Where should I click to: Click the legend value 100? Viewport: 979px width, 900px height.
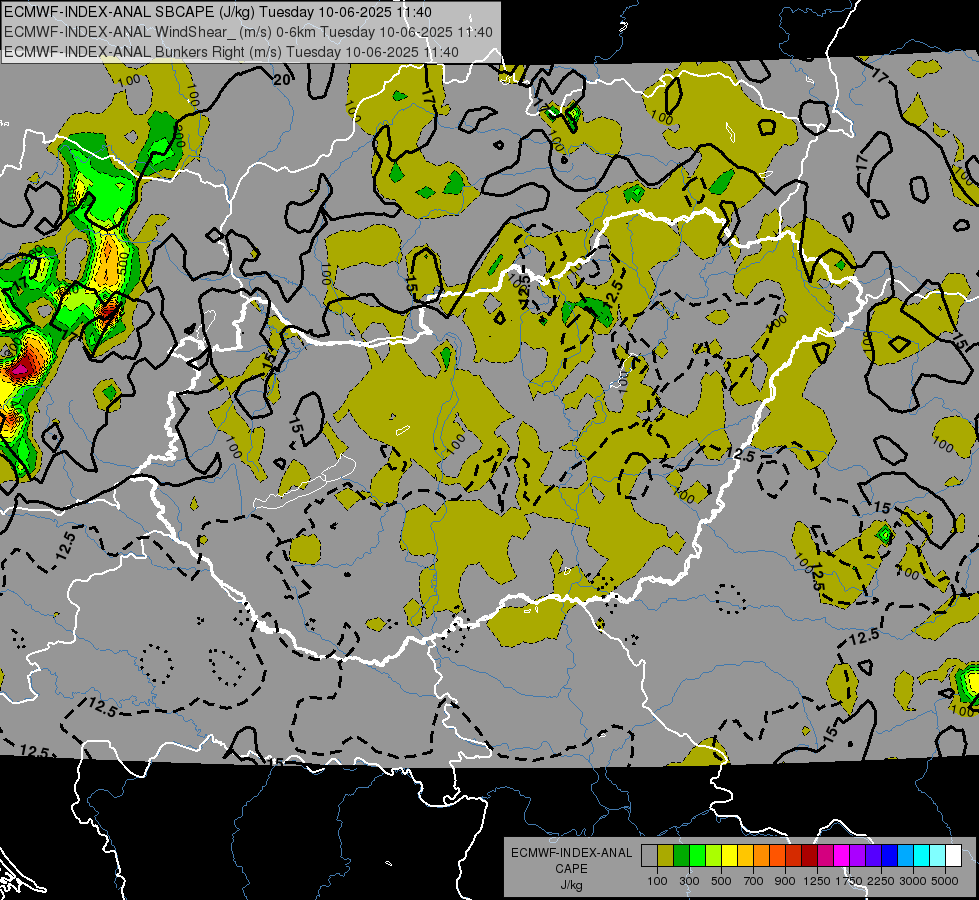point(657,881)
